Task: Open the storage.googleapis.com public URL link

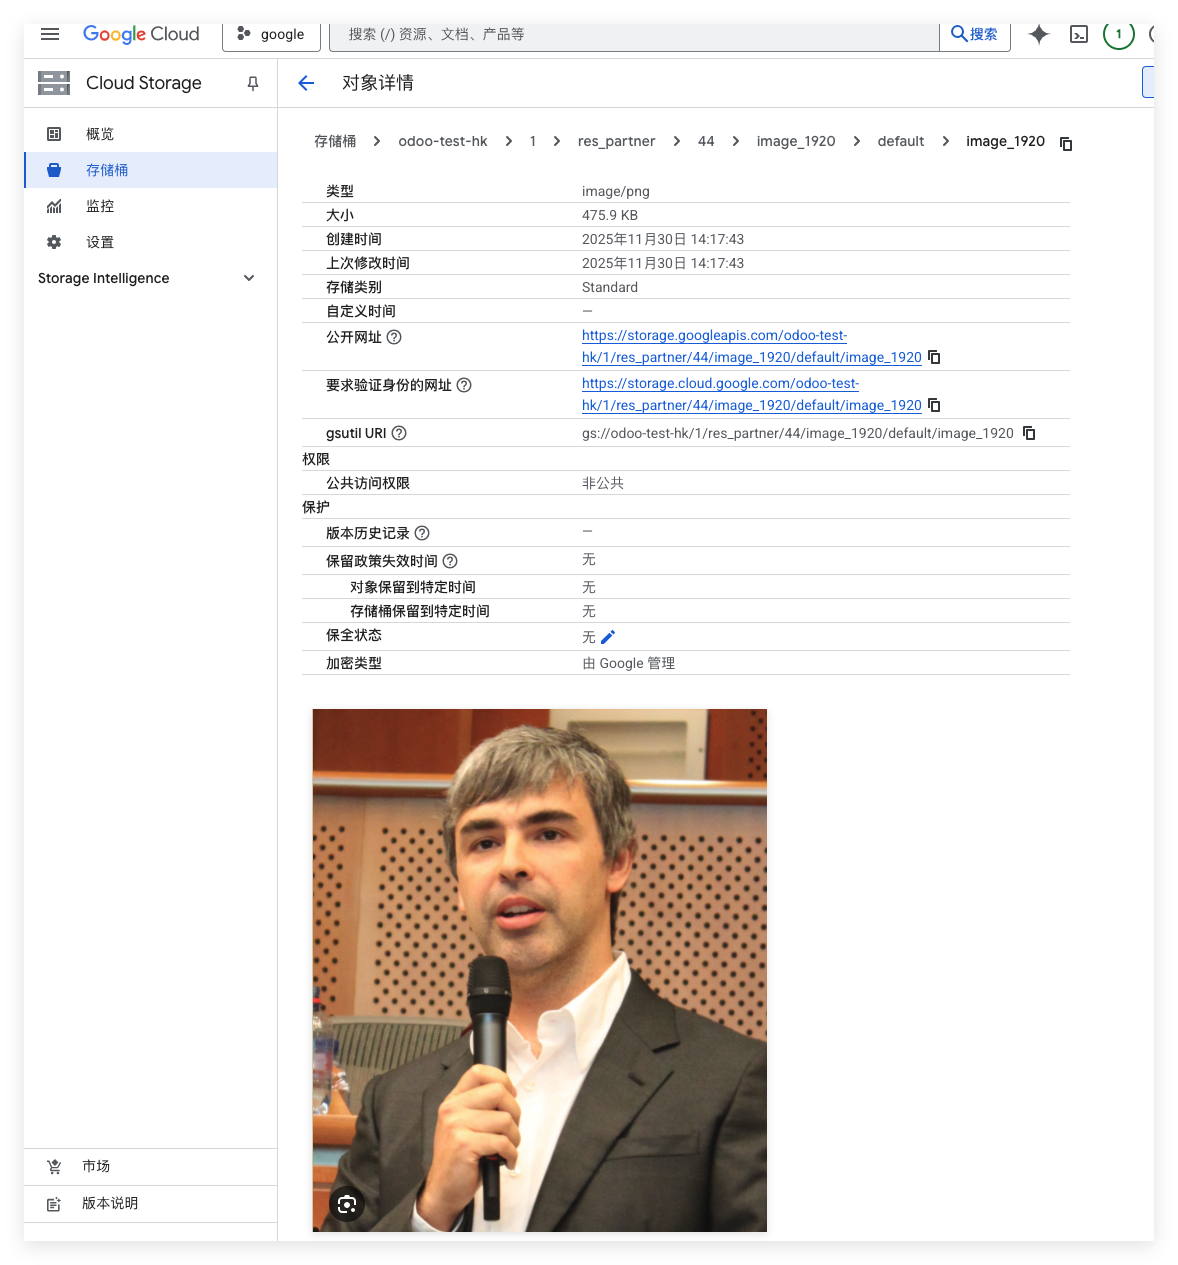Action: 714,336
